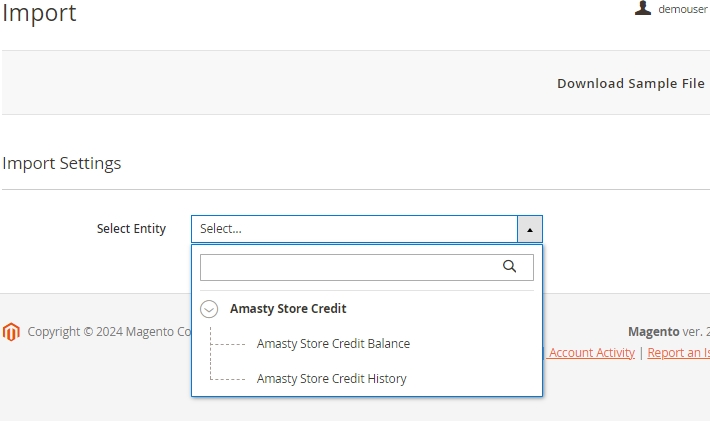This screenshot has width=710, height=421.
Task: Open the demouser account menu name
Action: click(682, 9)
